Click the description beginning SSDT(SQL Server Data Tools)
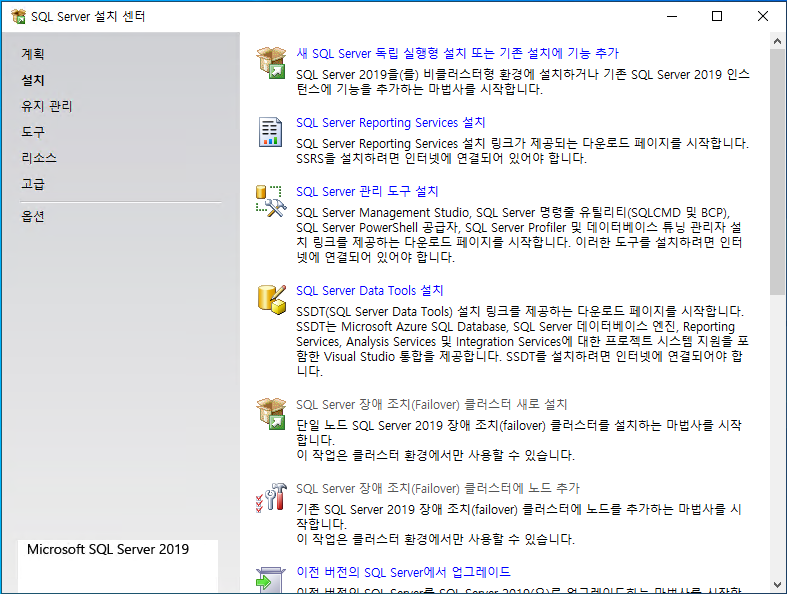787x594 pixels. click(x=522, y=341)
